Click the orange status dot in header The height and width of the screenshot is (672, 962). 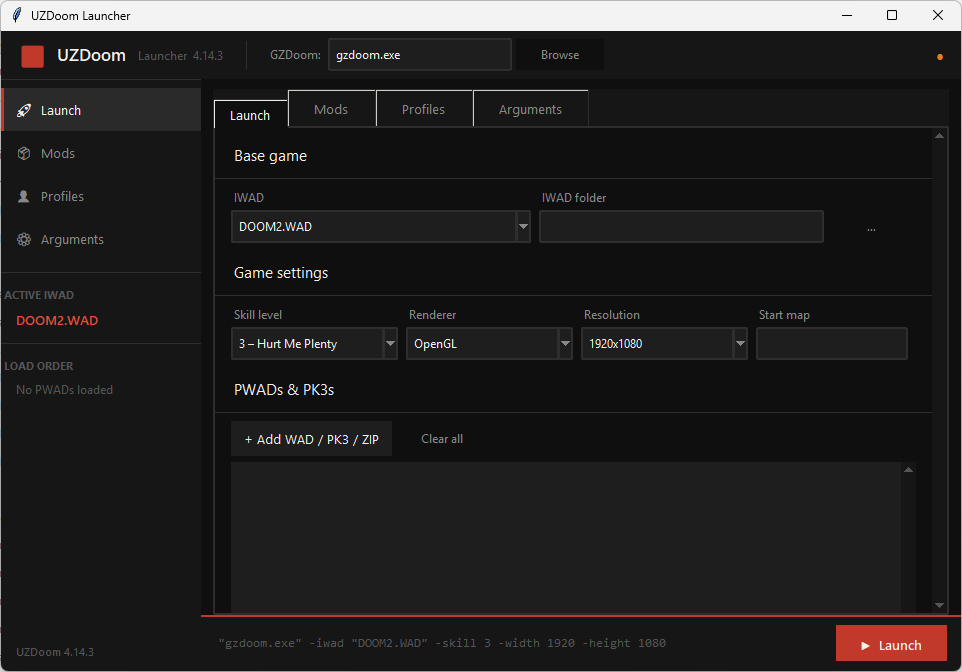pos(939,57)
